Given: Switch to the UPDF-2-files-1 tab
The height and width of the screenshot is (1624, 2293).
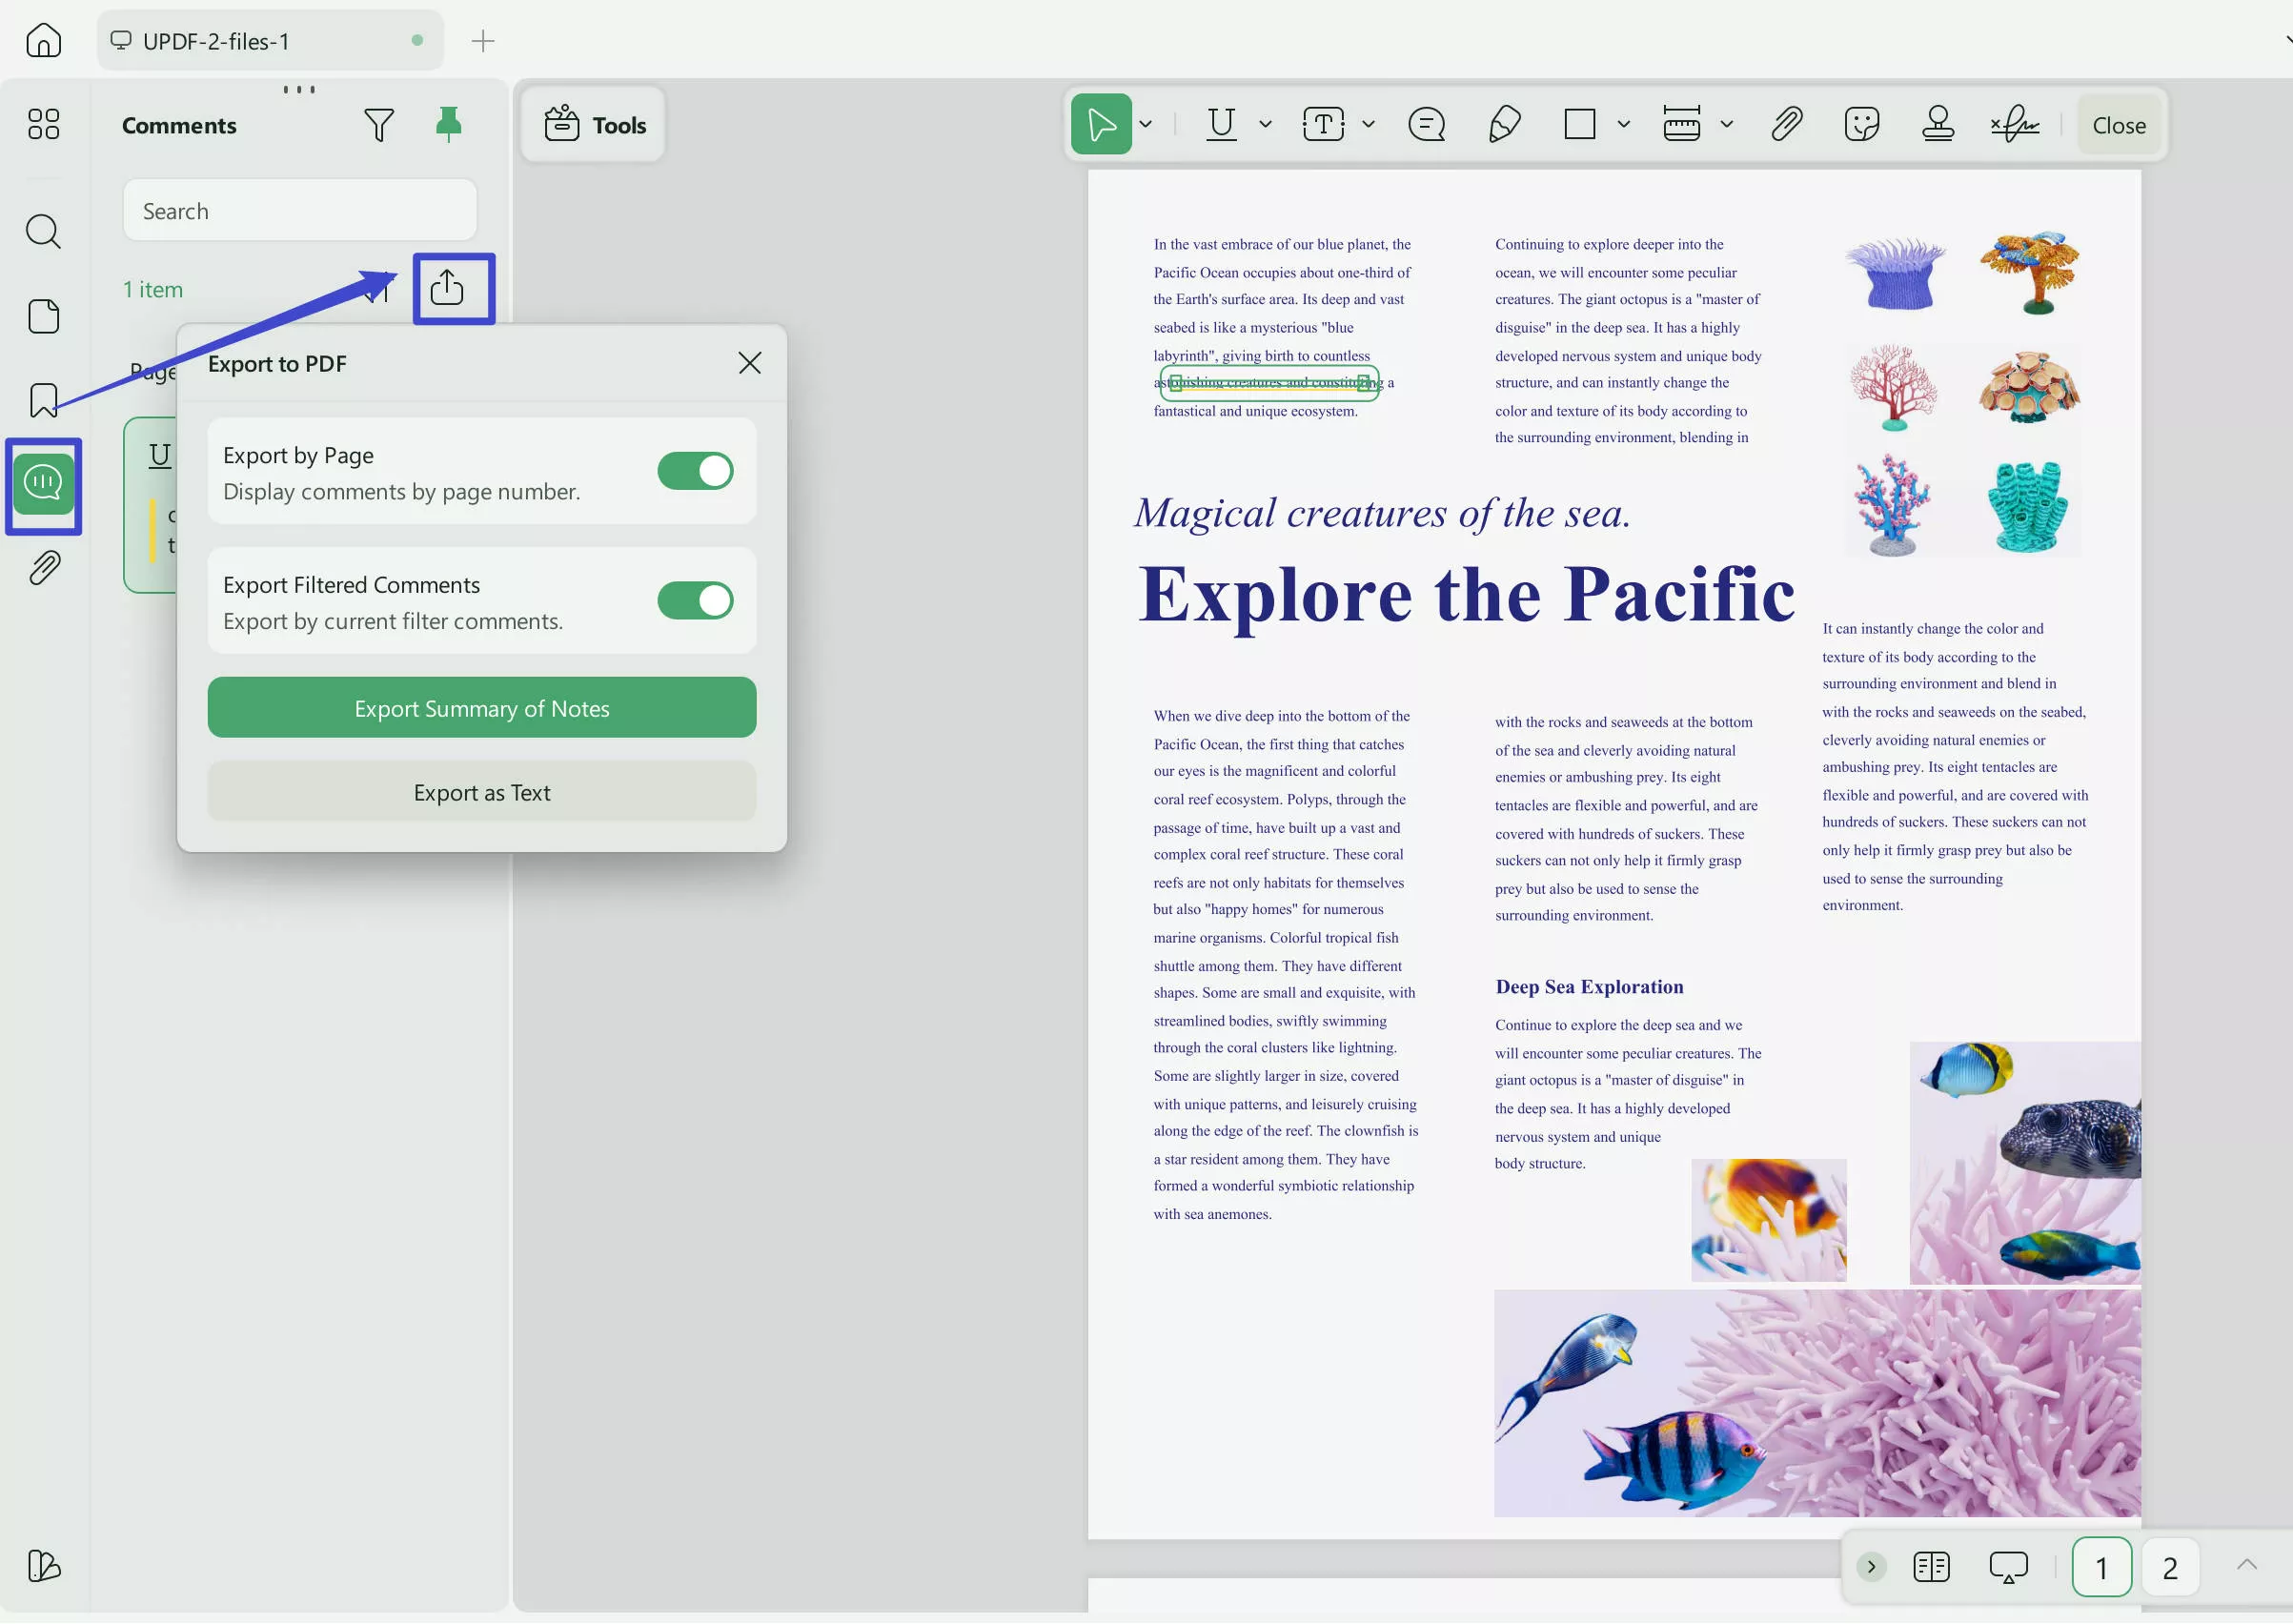Looking at the screenshot, I should 216,41.
